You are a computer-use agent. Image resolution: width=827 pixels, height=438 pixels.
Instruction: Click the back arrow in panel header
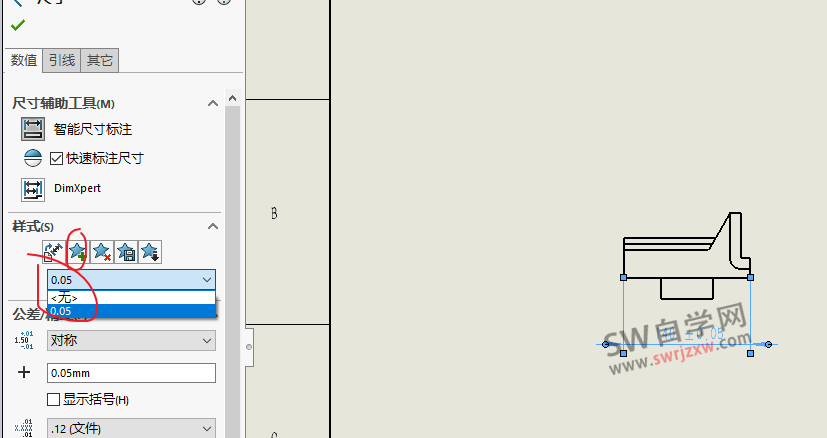tap(18, 3)
